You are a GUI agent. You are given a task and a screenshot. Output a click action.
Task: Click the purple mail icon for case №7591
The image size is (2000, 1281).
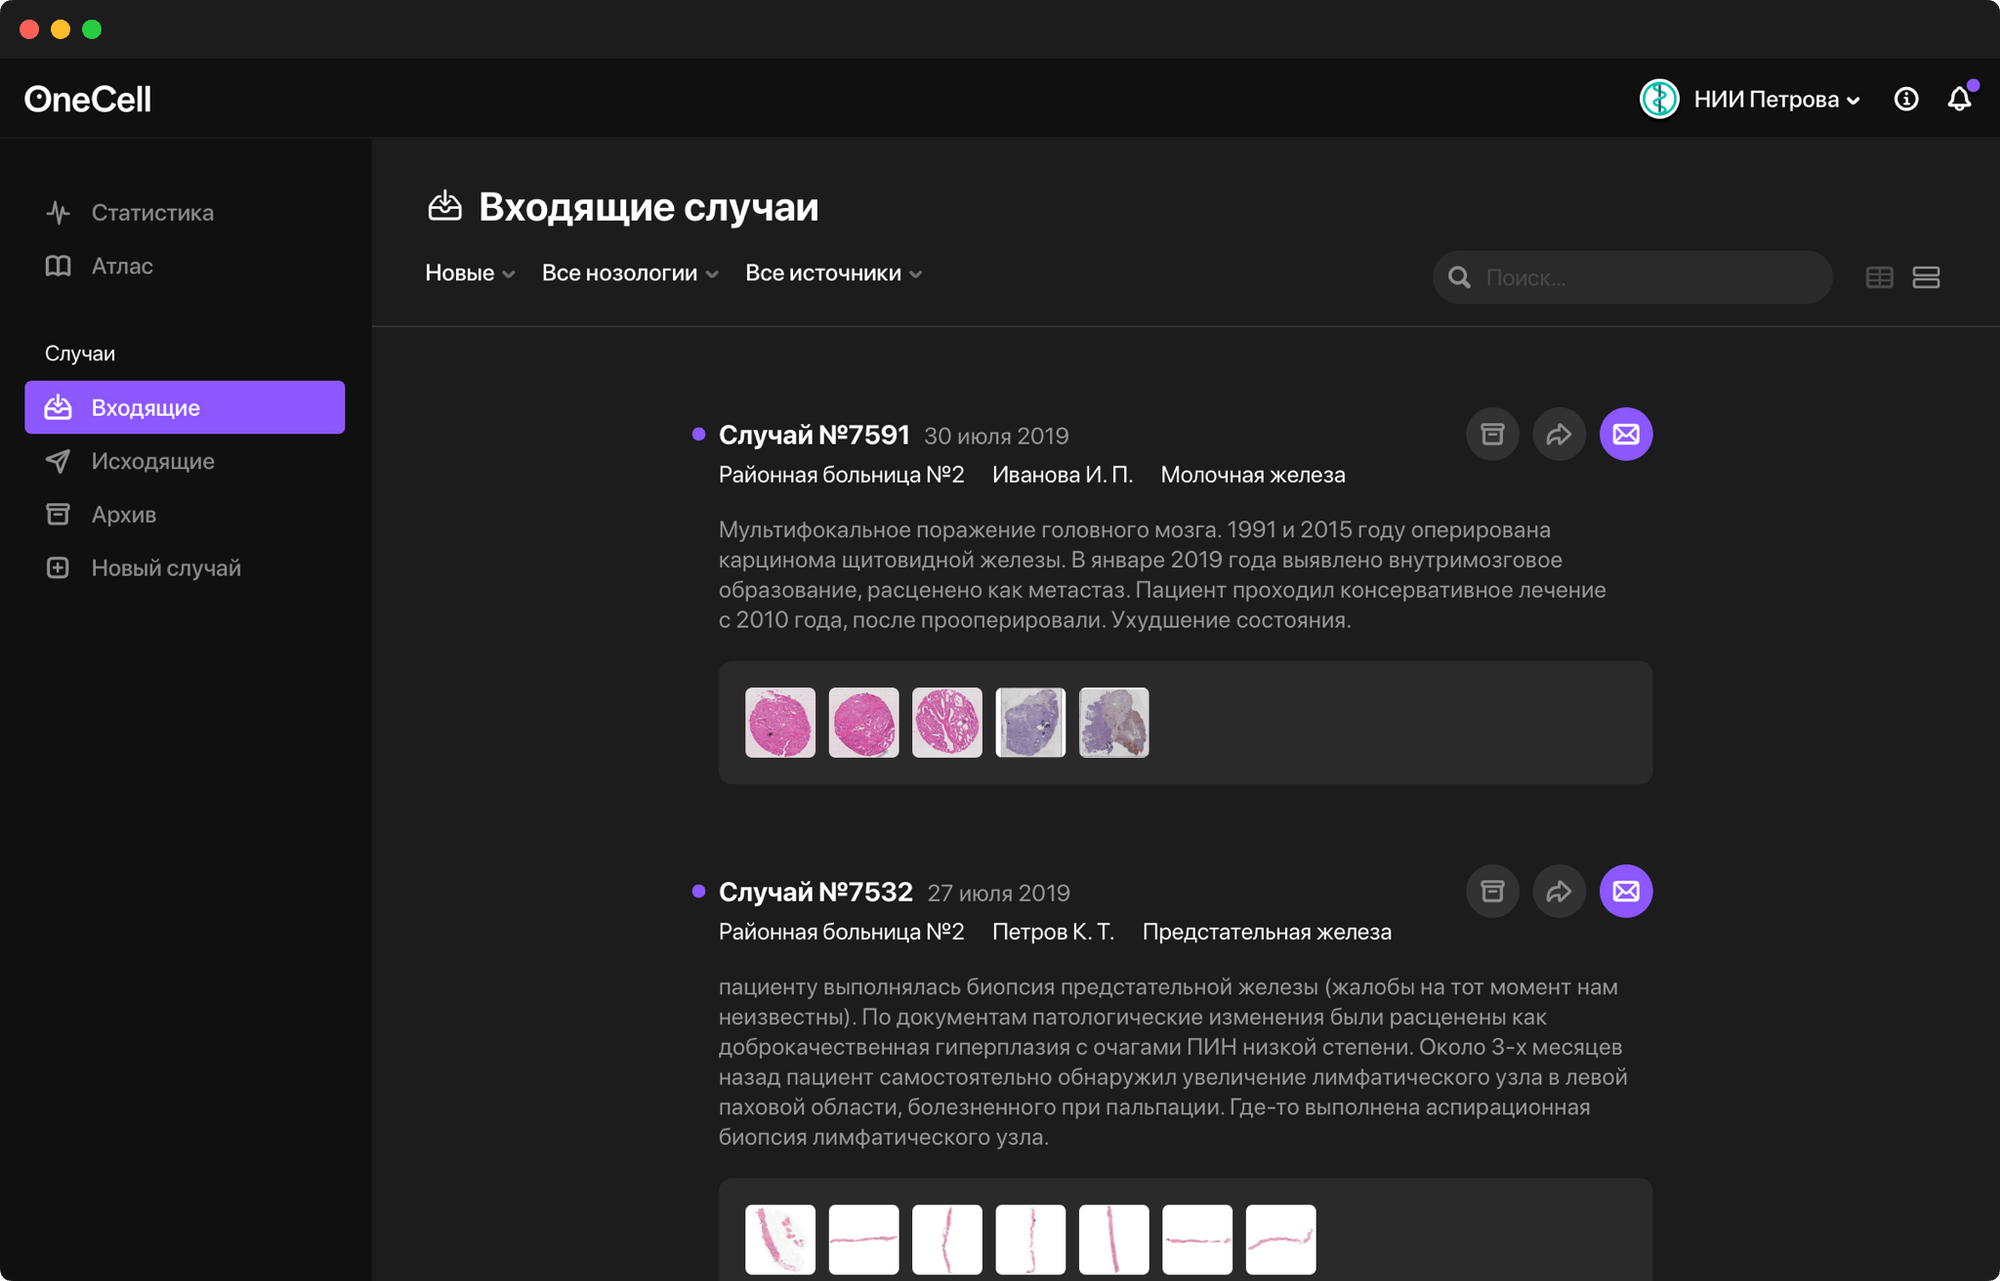click(x=1626, y=434)
